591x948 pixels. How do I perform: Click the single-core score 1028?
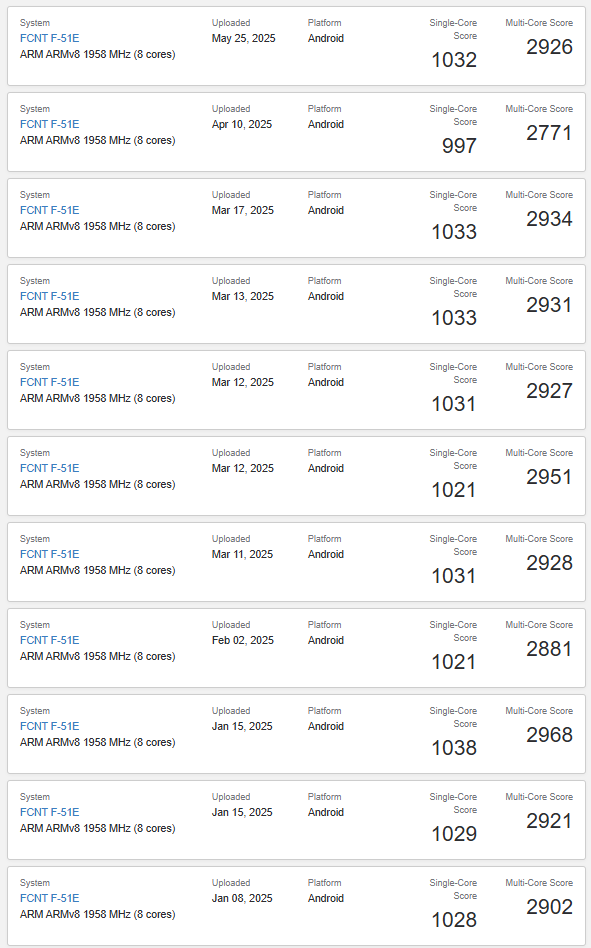tap(454, 920)
